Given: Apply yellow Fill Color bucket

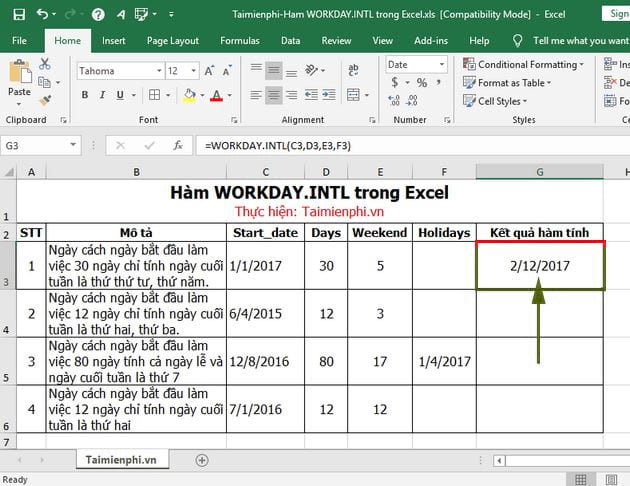Looking at the screenshot, I should pyautogui.click(x=190, y=95).
